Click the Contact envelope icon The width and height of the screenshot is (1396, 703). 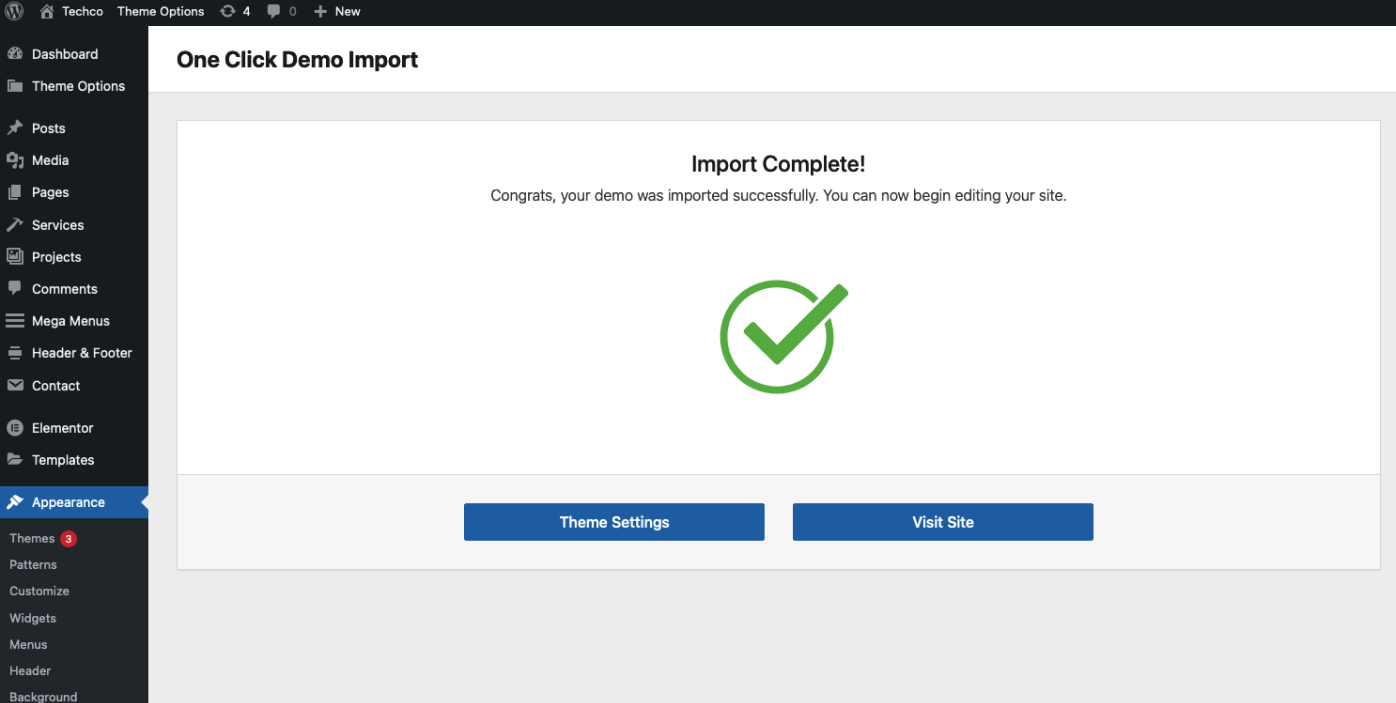[15, 386]
